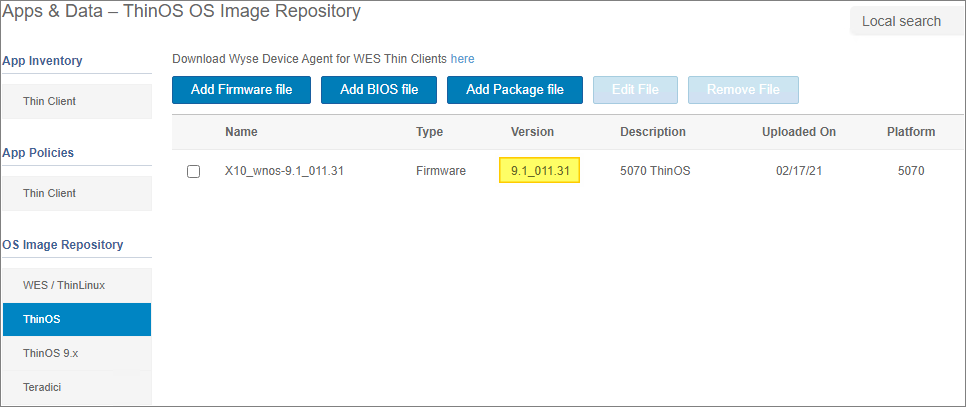This screenshot has width=966, height=407.
Task: Sort by Uploaded On column header
Action: coord(798,132)
